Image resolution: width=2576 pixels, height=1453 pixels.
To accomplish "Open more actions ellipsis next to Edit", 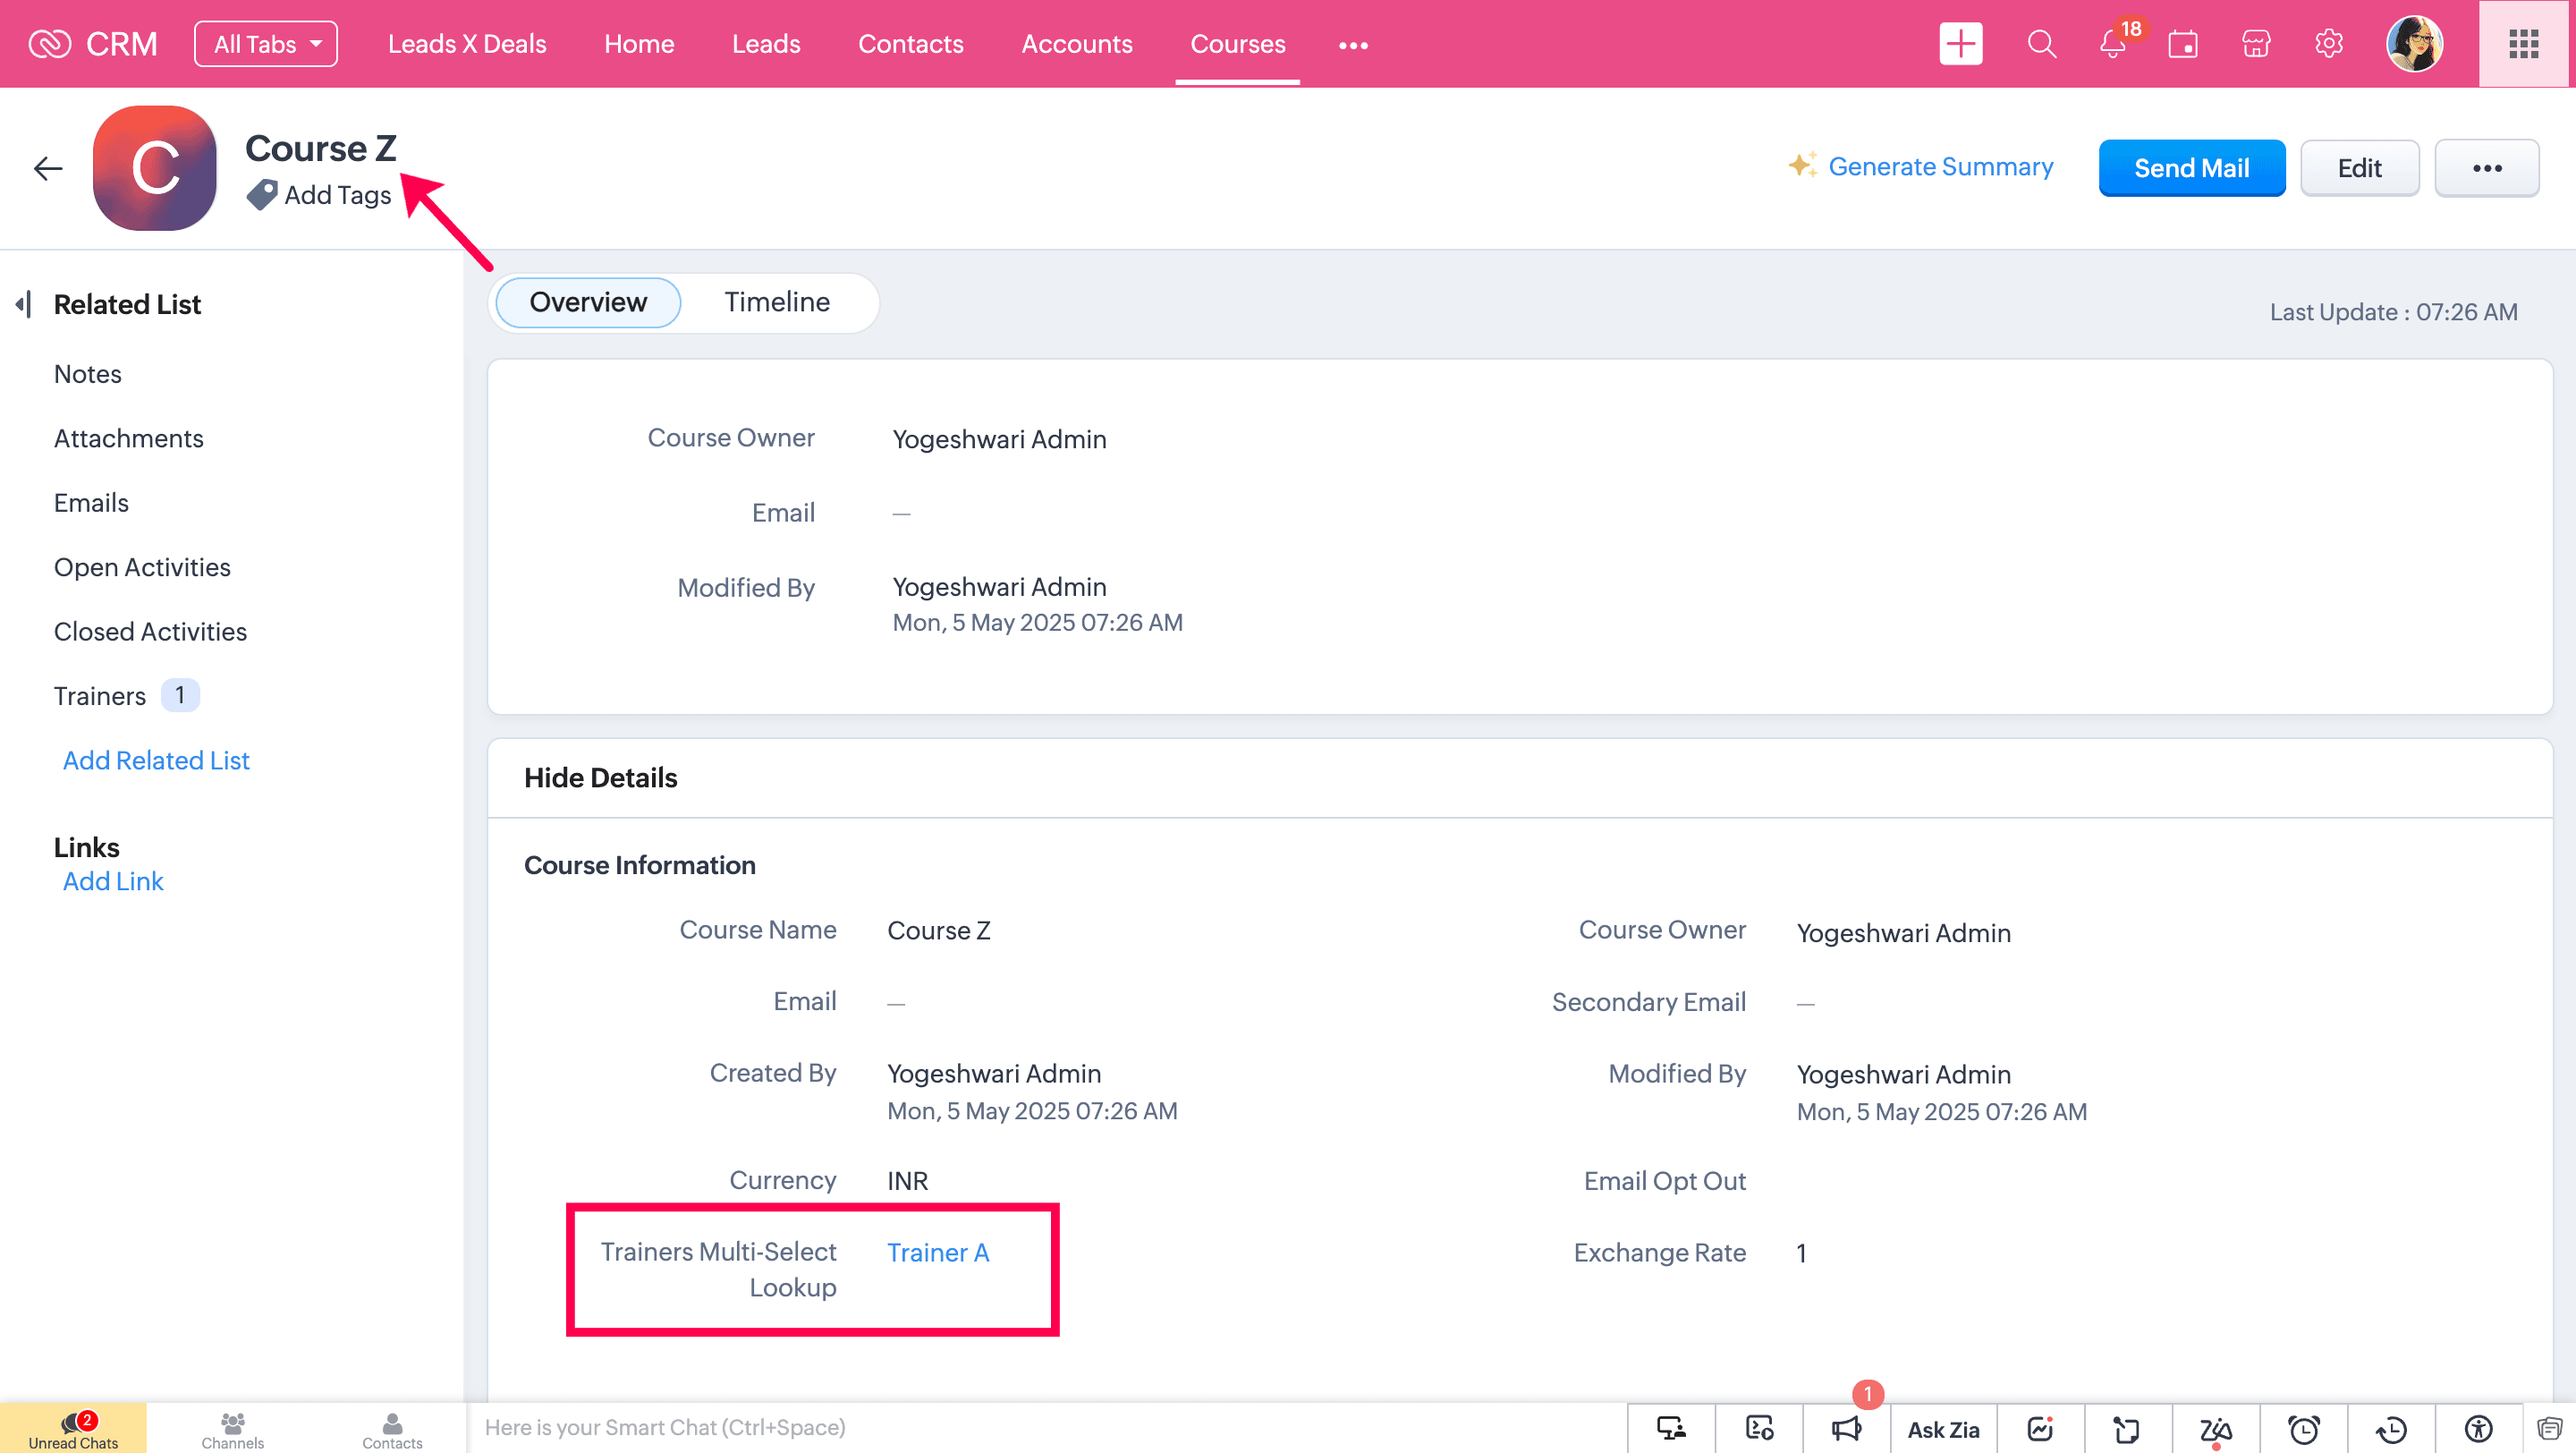I will click(2486, 168).
